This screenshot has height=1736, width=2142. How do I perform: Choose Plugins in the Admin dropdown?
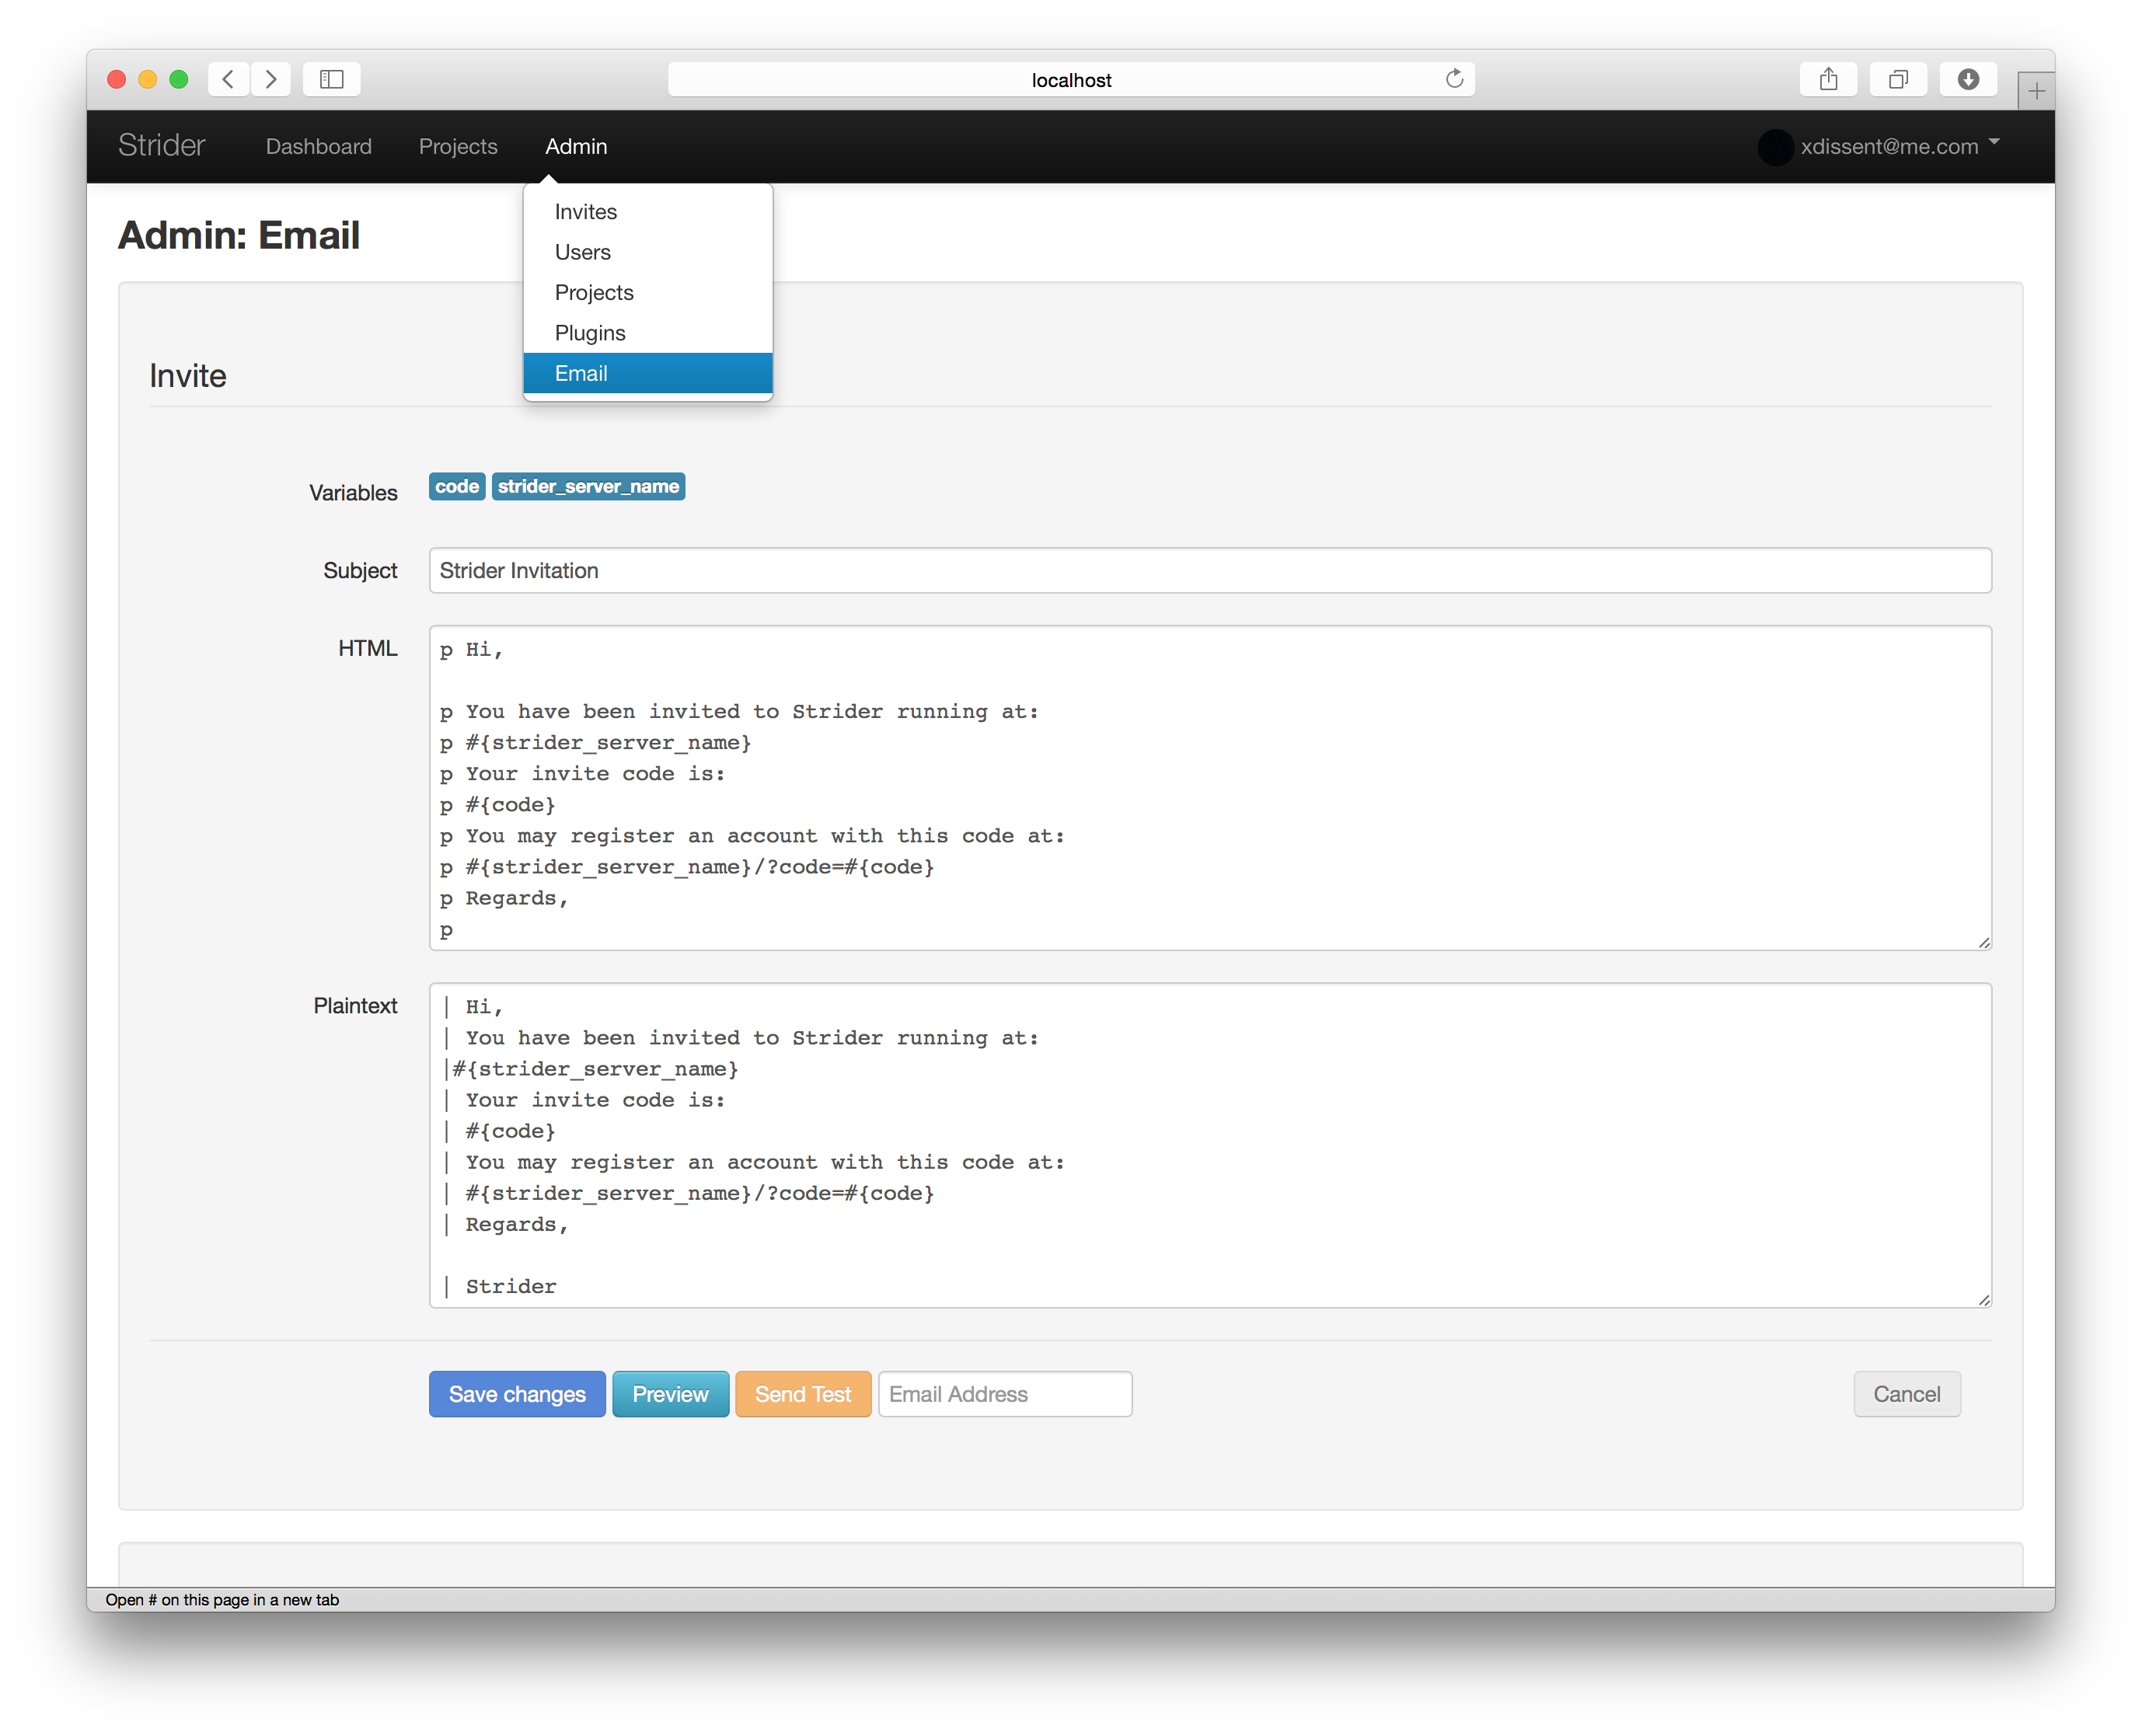590,333
